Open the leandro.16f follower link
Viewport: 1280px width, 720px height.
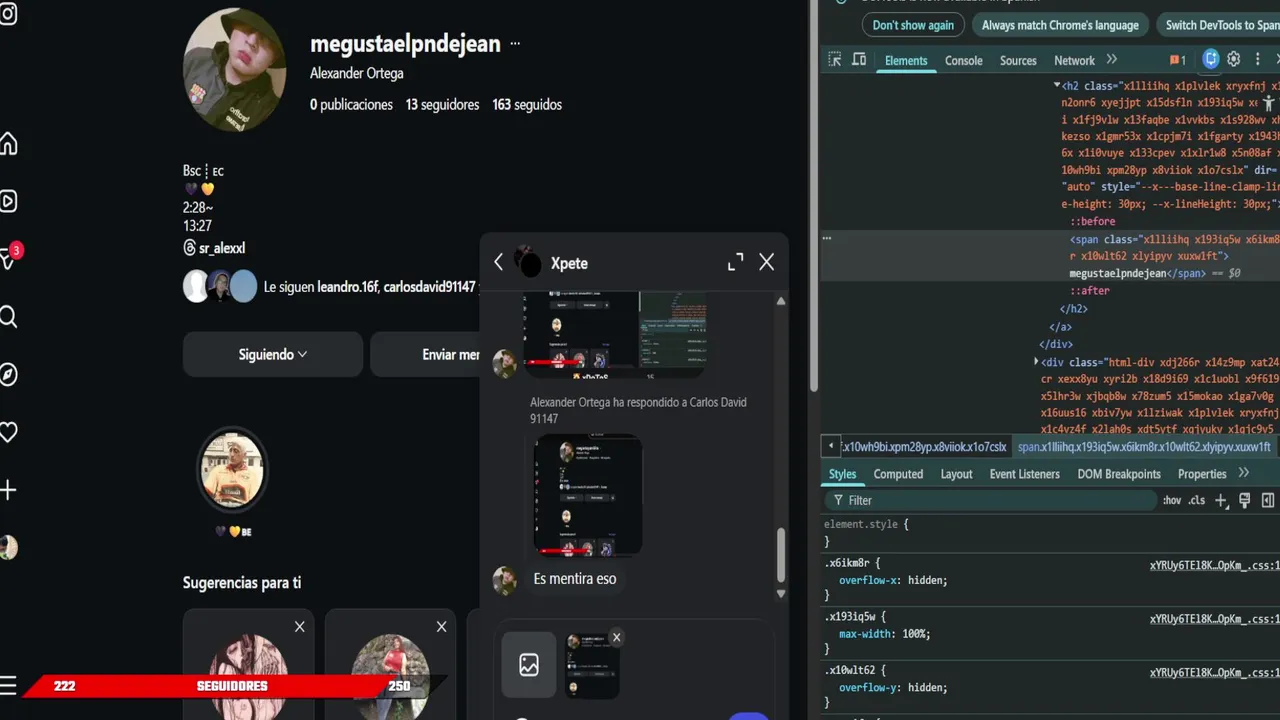[347, 287]
